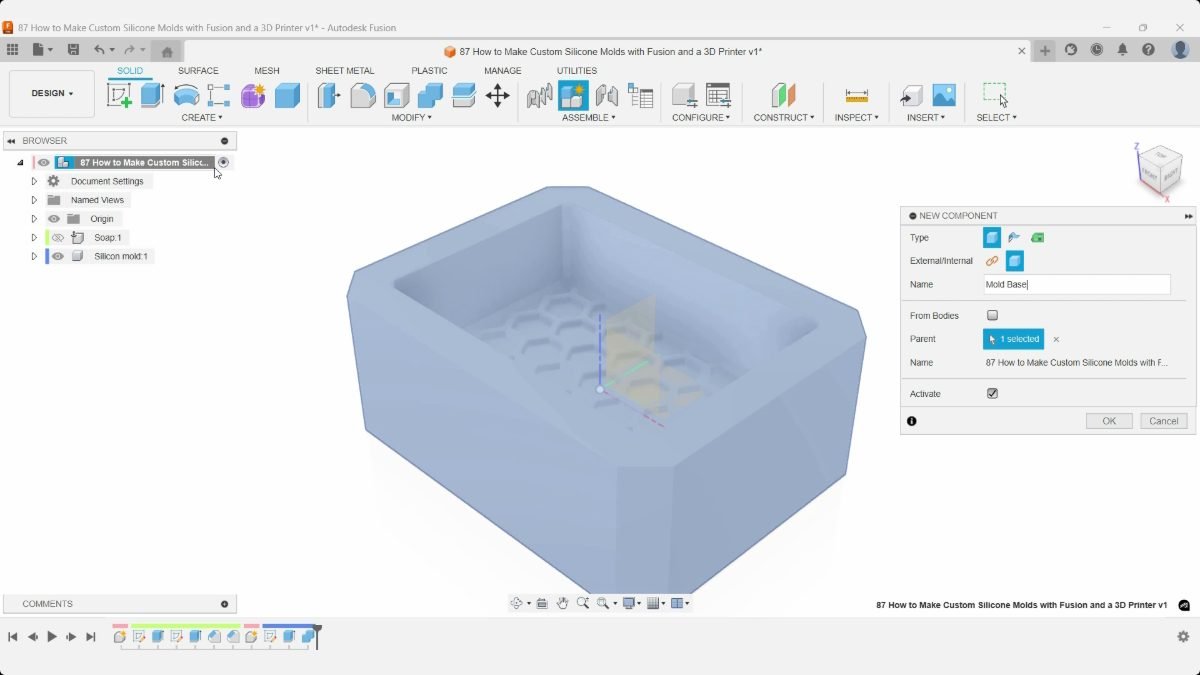Viewport: 1200px width, 675px height.
Task: Select the Offset Face tool
Action: coord(464,95)
